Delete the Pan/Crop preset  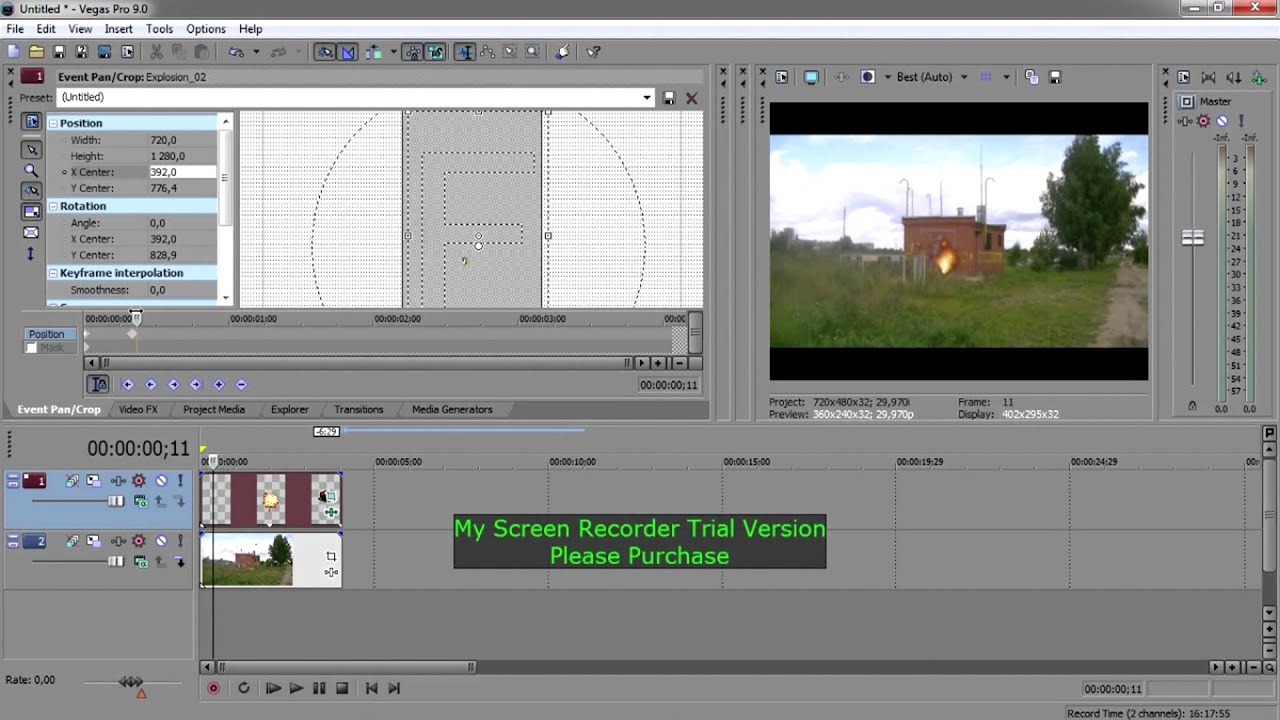pos(691,98)
